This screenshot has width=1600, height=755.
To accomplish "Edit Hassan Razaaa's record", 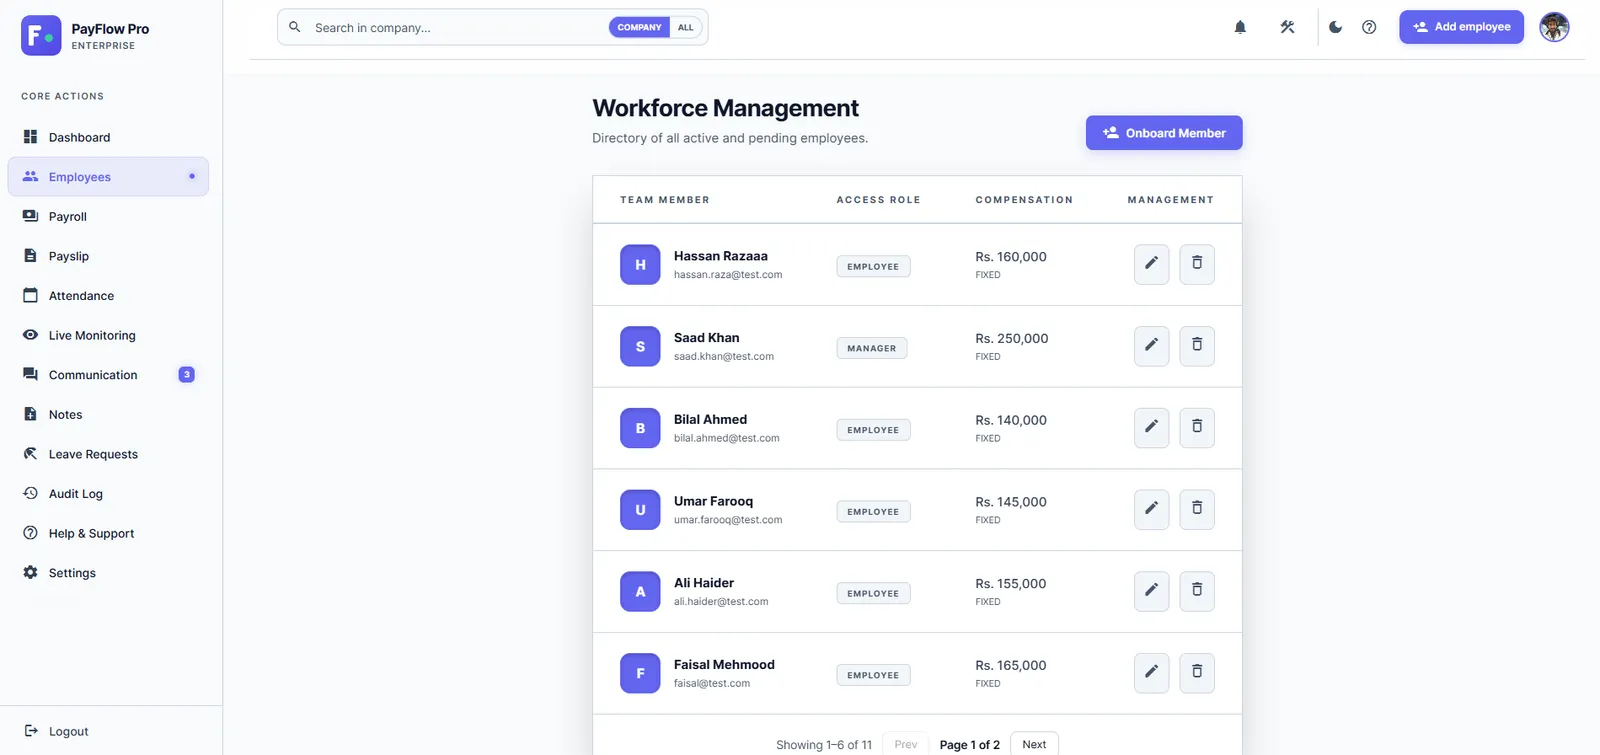I will click(x=1151, y=264).
